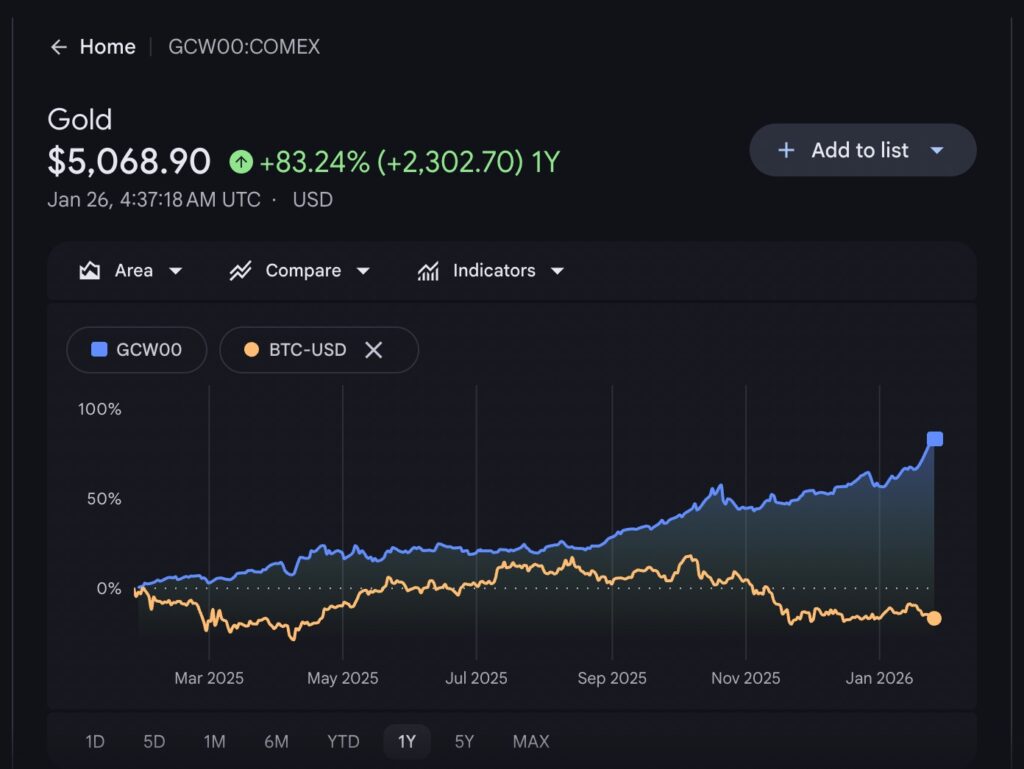
Task: Switch to the MAX time range tab
Action: [x=530, y=742]
